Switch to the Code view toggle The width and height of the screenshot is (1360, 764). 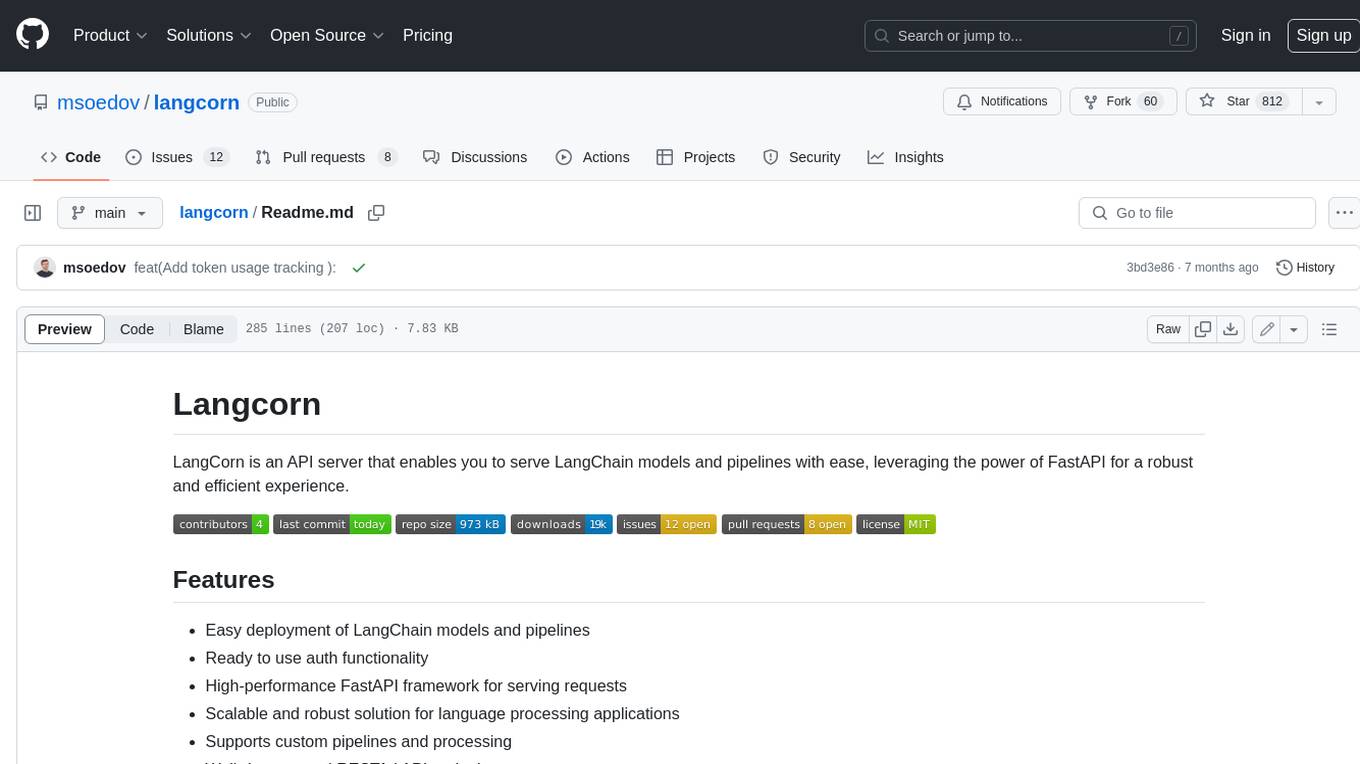[x=137, y=329]
